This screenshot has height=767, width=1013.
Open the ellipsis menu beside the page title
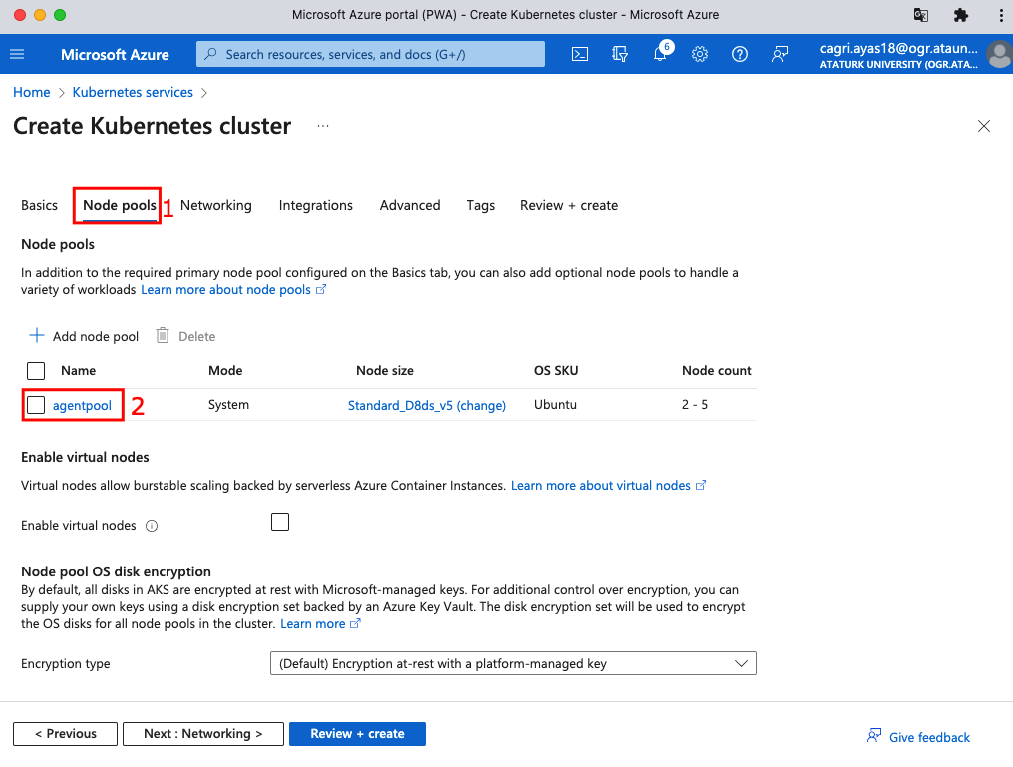(322, 126)
